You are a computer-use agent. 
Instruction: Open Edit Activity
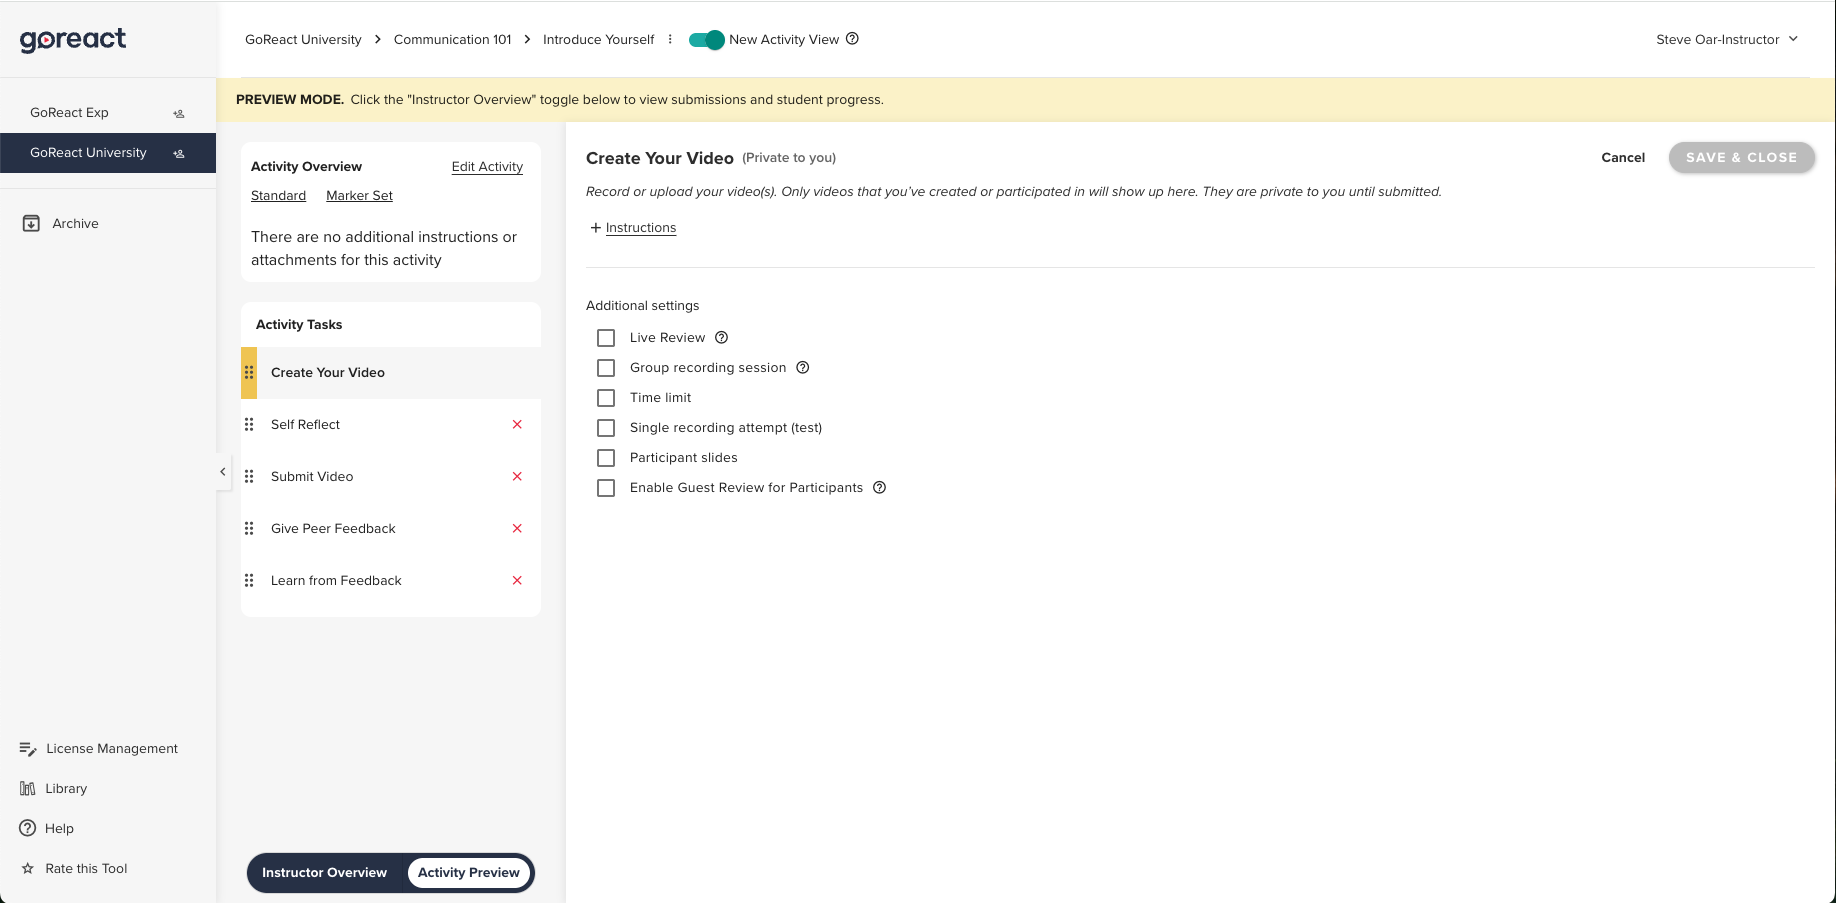pyautogui.click(x=487, y=166)
